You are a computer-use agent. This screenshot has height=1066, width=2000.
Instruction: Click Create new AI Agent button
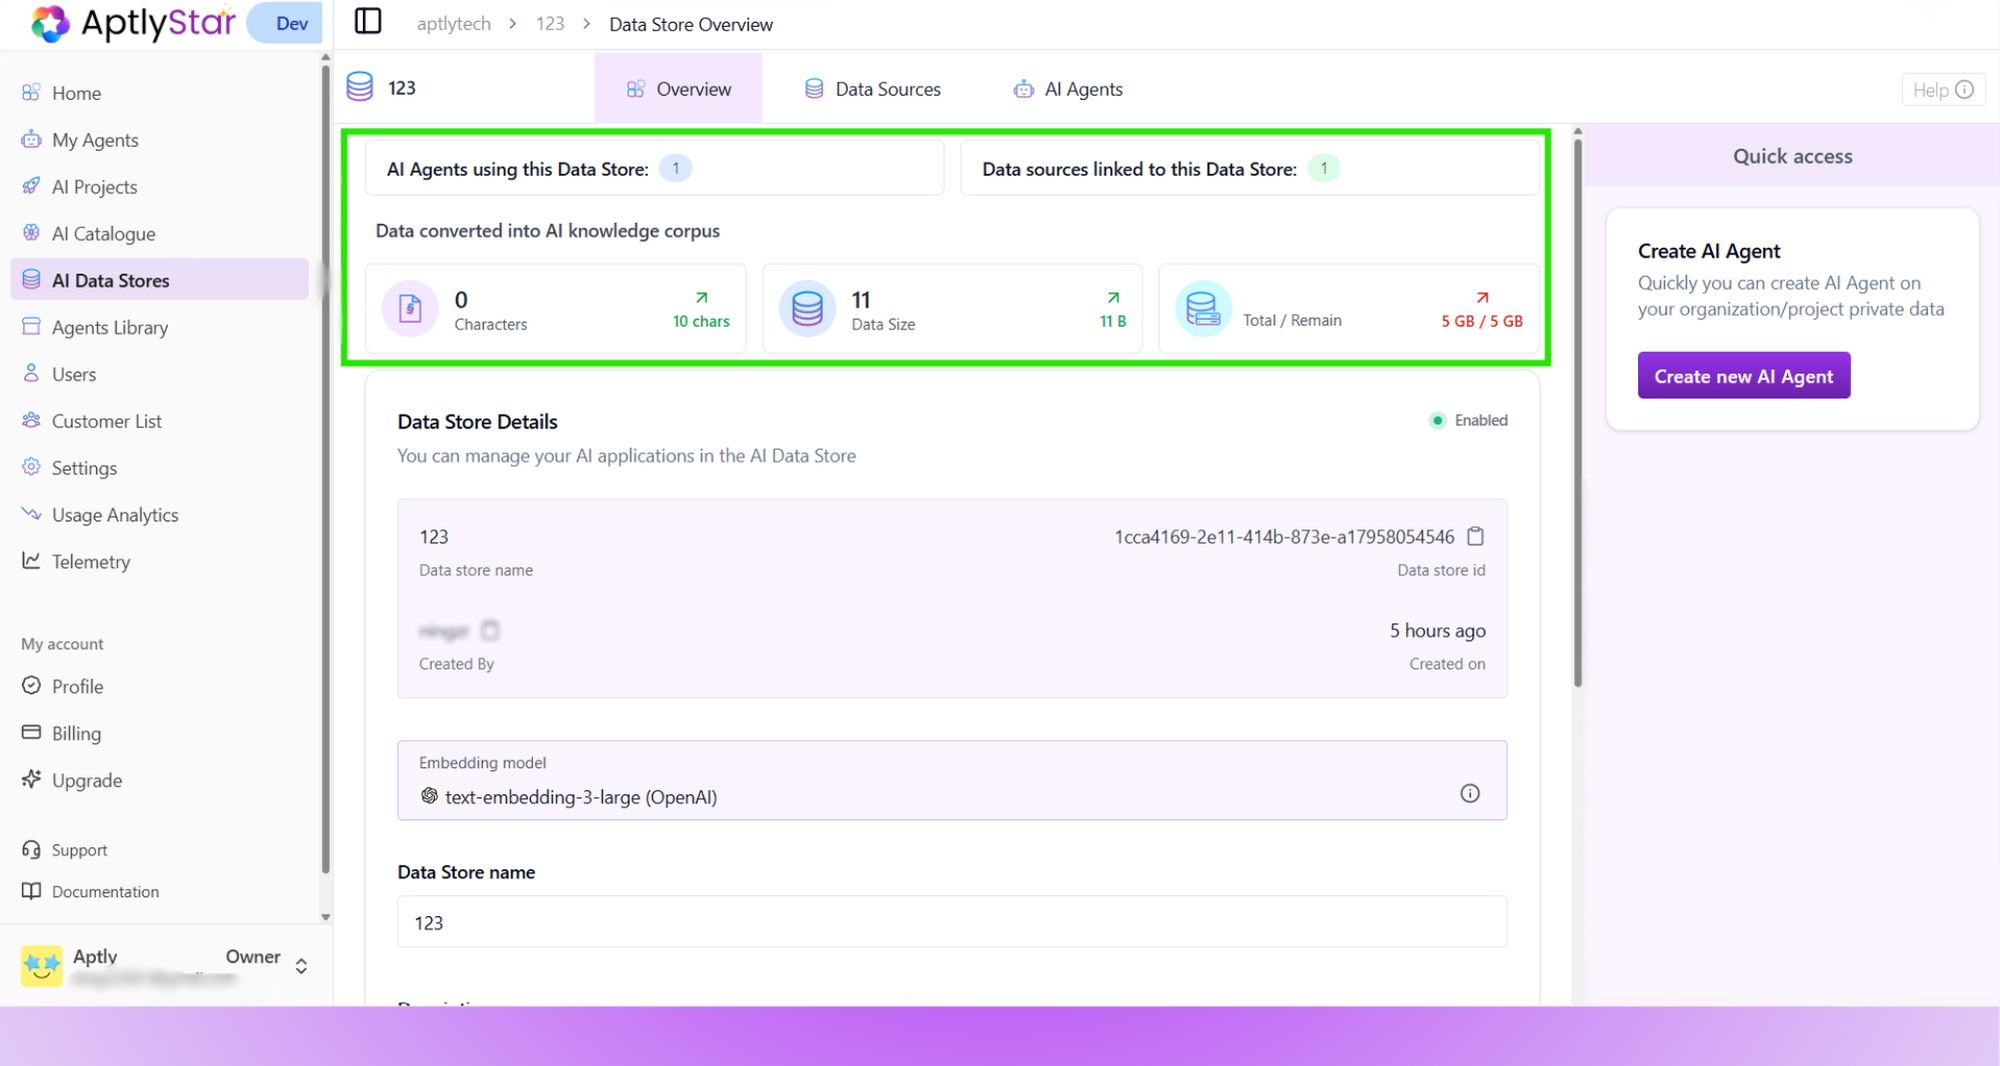click(1743, 375)
